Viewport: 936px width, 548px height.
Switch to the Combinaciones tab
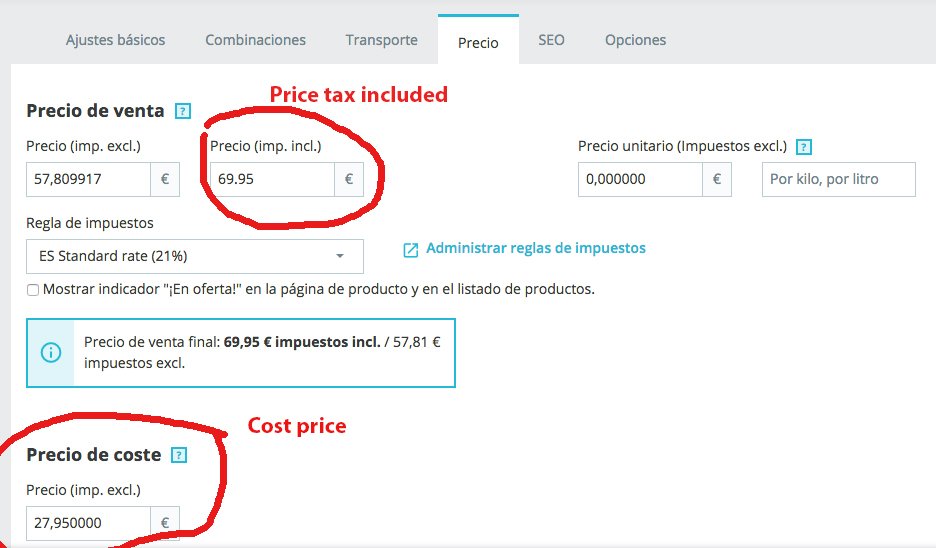(255, 40)
